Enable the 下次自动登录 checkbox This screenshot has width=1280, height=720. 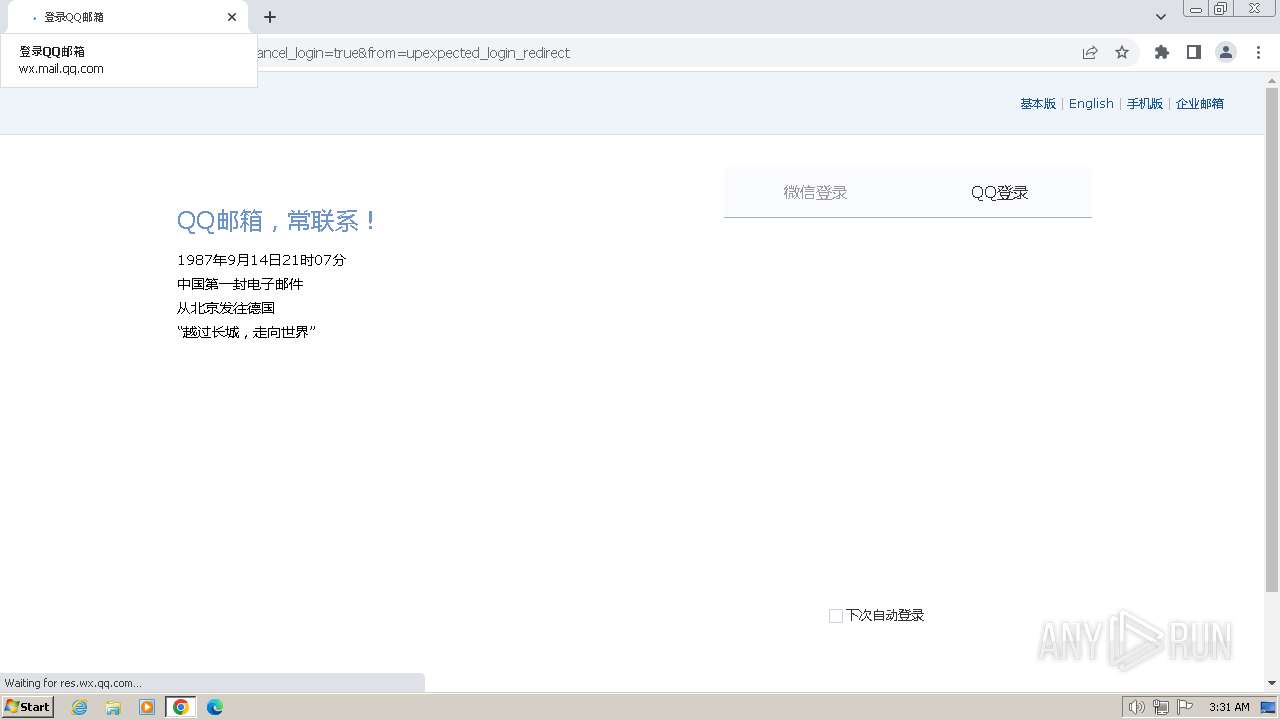tap(836, 616)
